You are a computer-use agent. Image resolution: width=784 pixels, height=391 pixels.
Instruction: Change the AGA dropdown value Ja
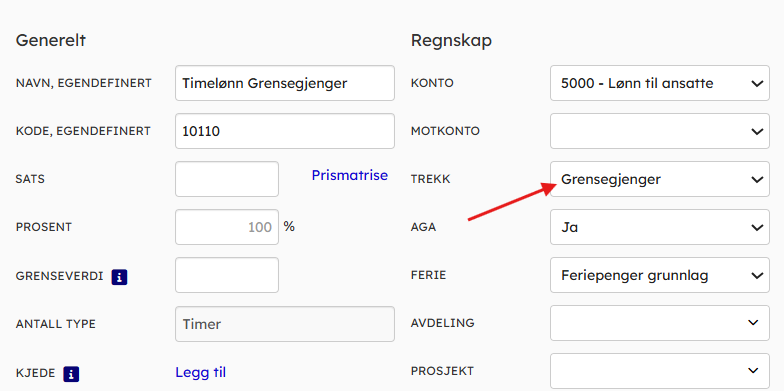click(660, 227)
